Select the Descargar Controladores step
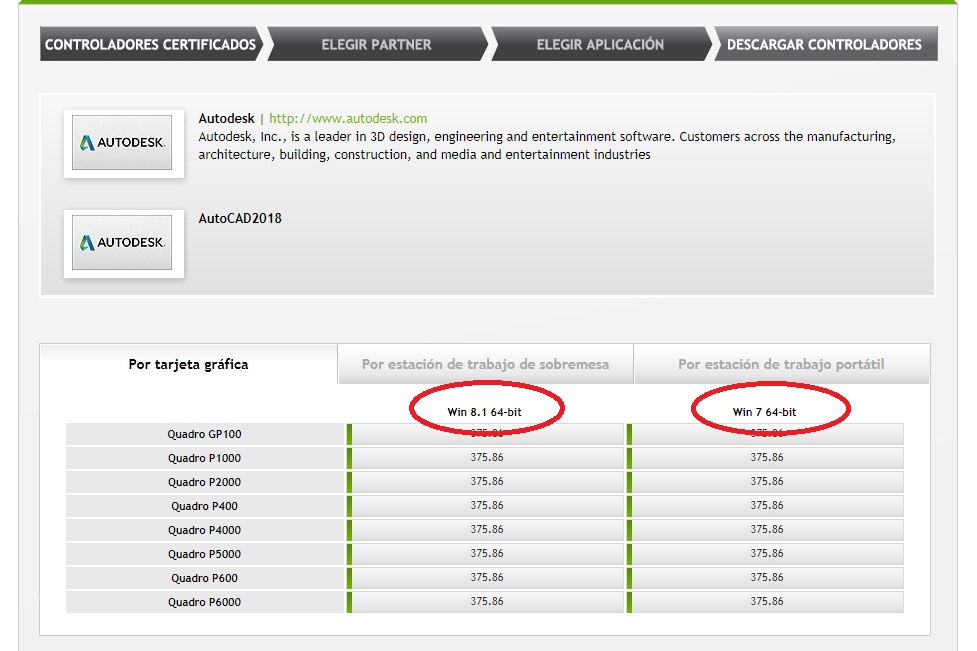The image size is (977, 651). (824, 44)
